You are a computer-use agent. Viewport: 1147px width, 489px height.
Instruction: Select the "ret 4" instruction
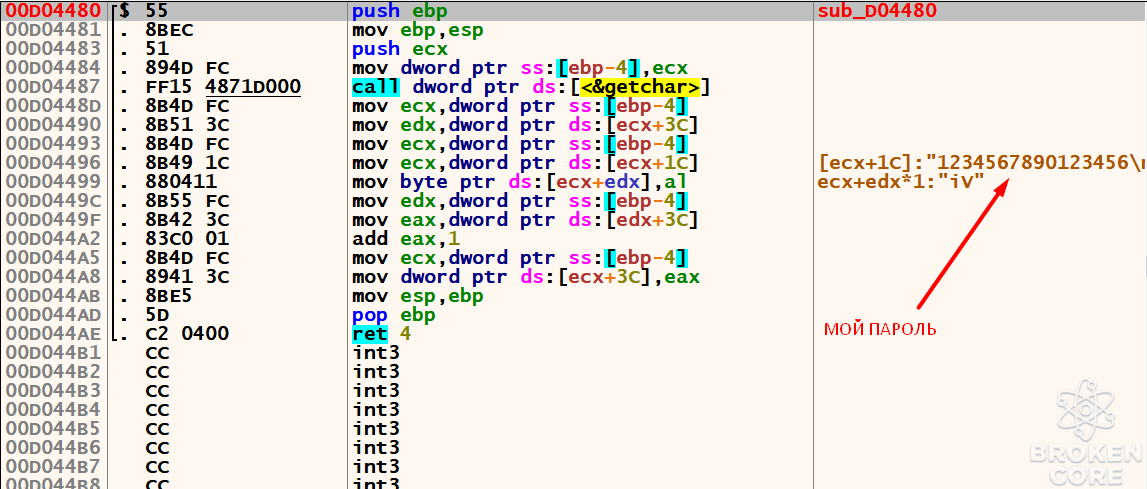(x=383, y=335)
